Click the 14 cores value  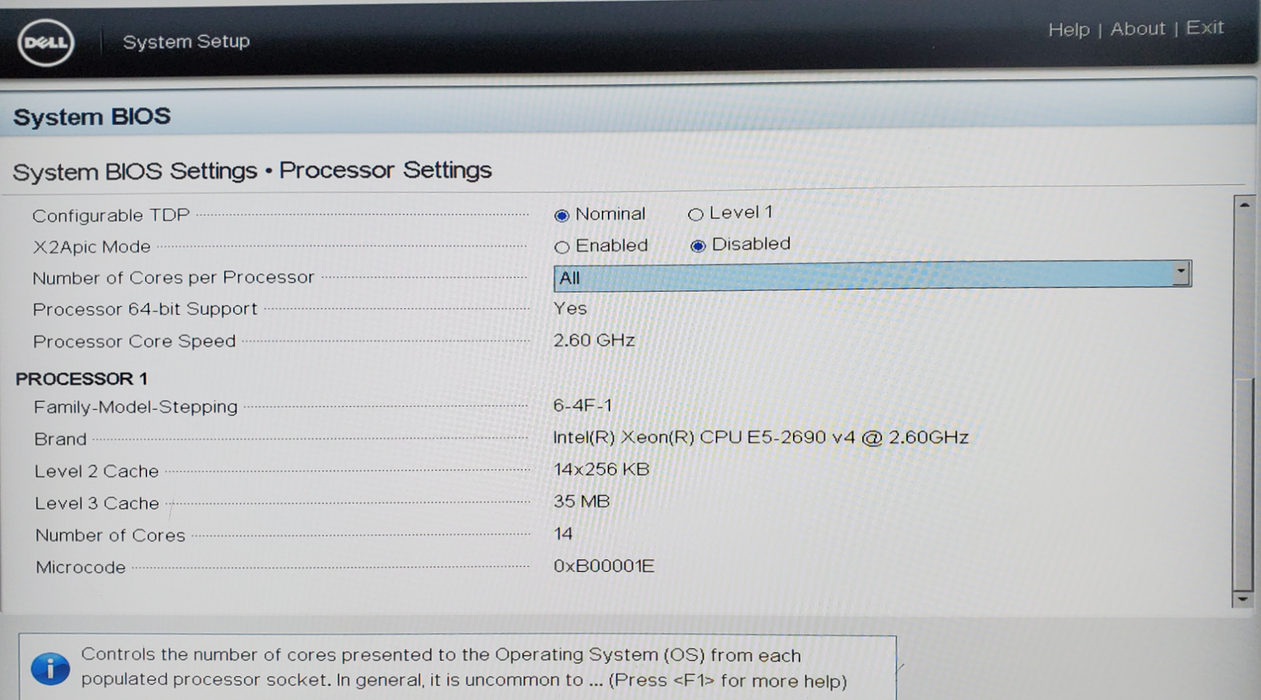click(x=563, y=533)
